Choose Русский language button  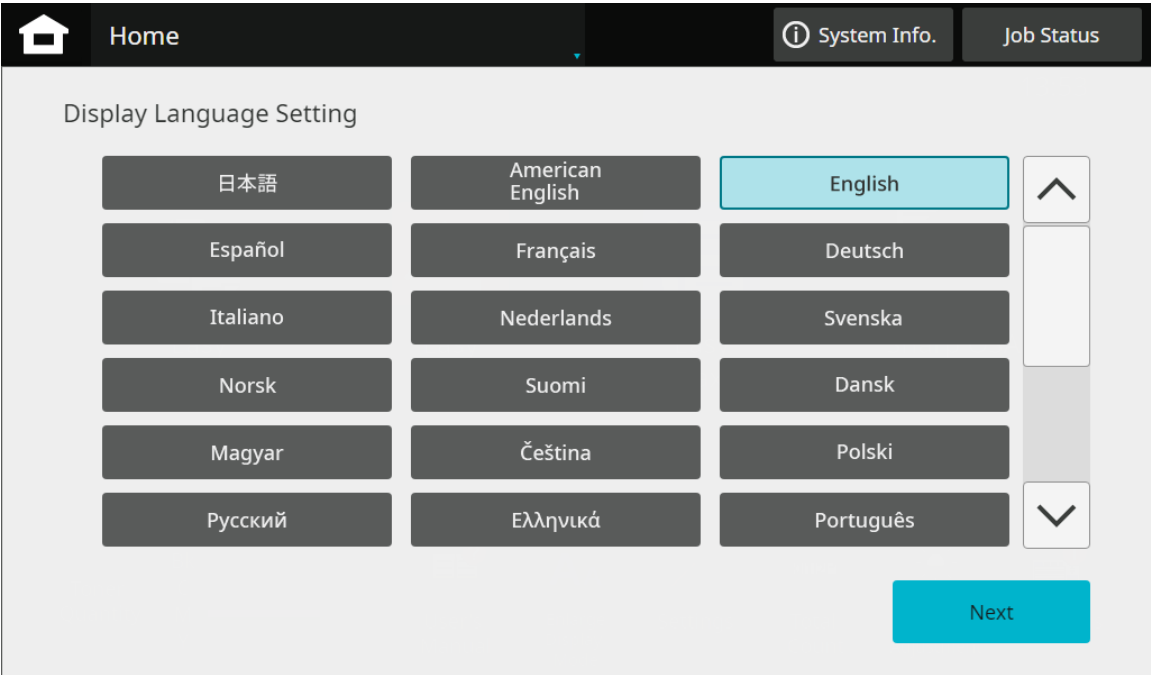click(x=247, y=520)
